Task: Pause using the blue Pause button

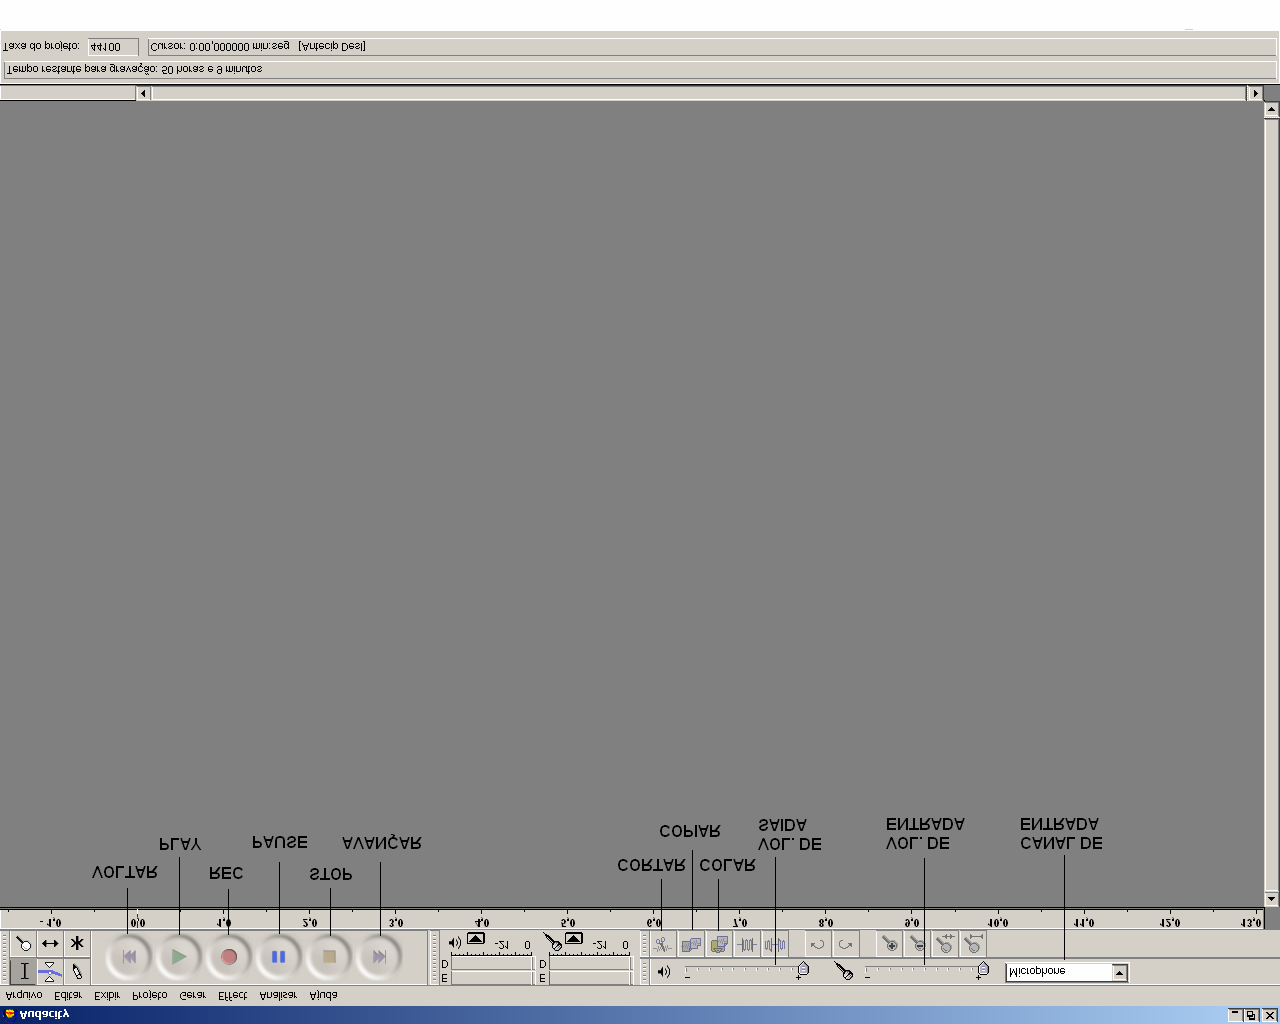Action: [279, 957]
